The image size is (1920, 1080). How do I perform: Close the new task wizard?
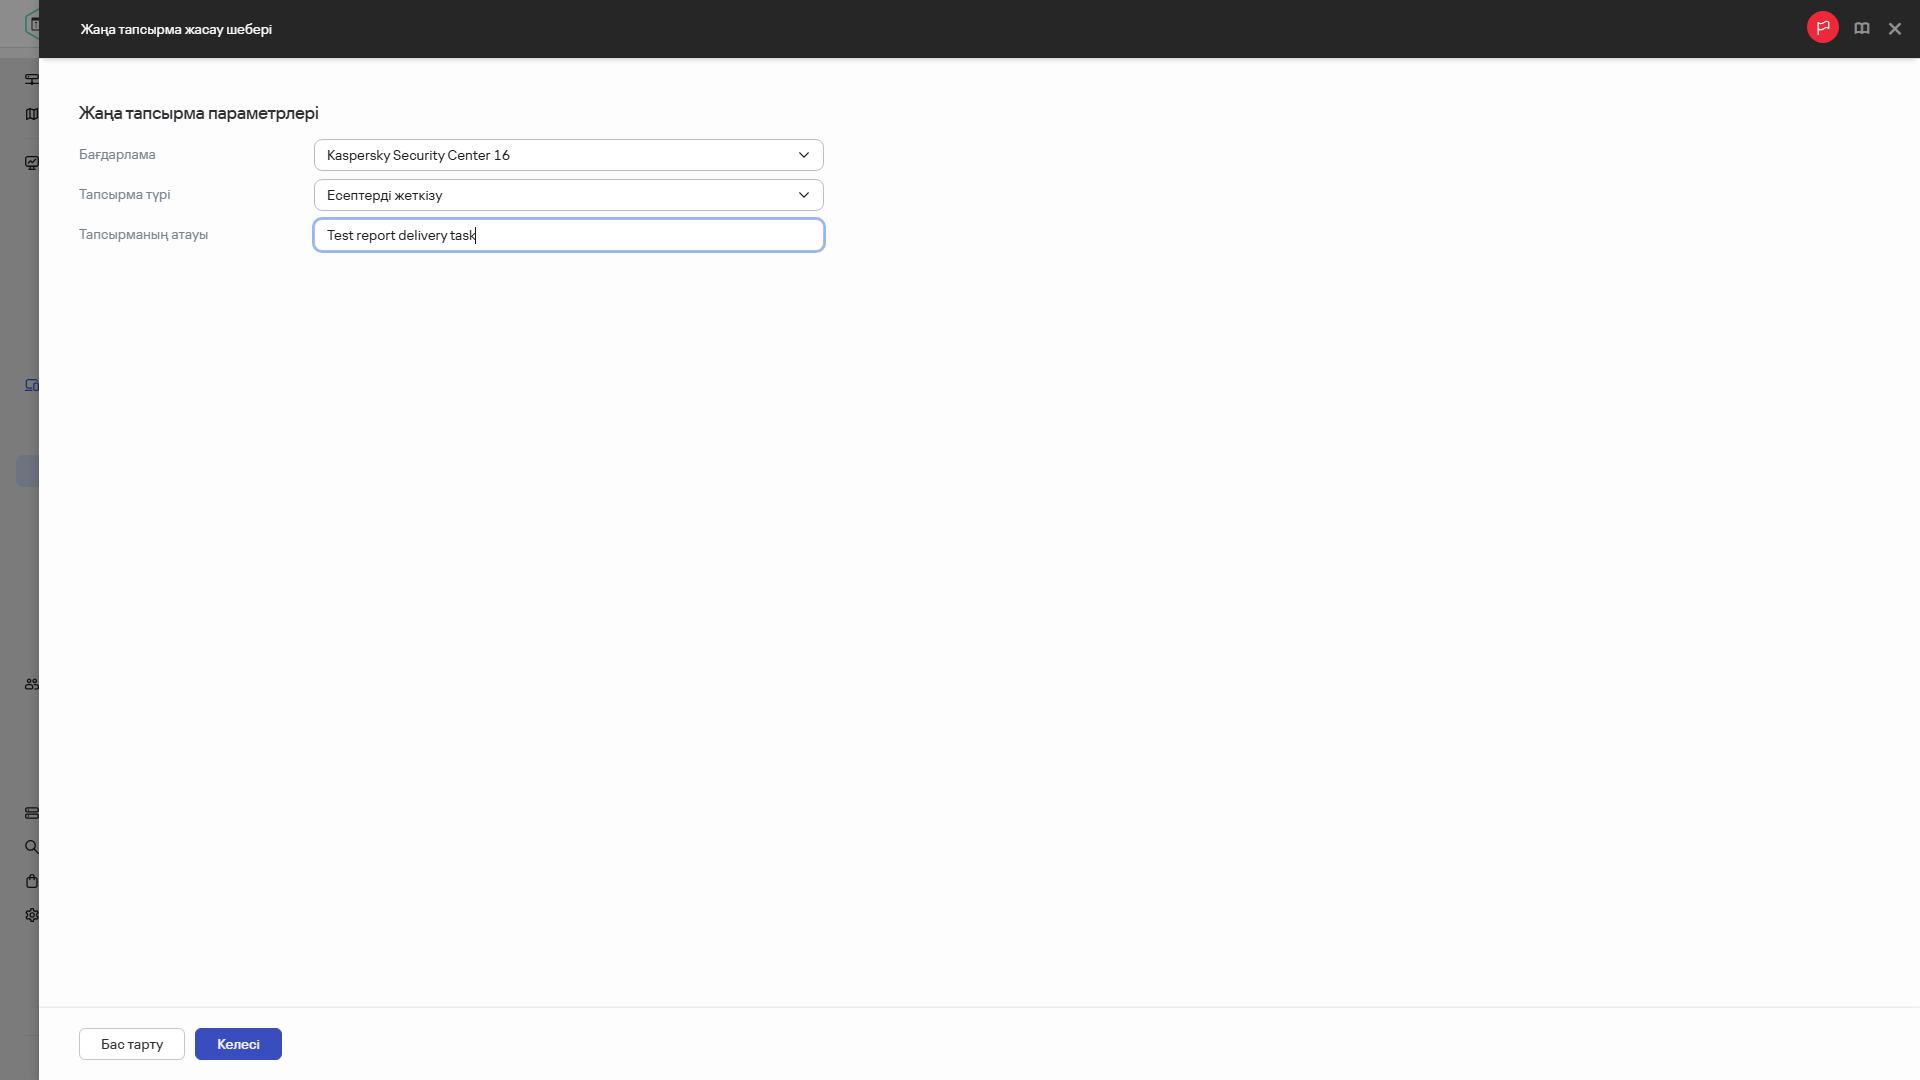tap(1894, 29)
